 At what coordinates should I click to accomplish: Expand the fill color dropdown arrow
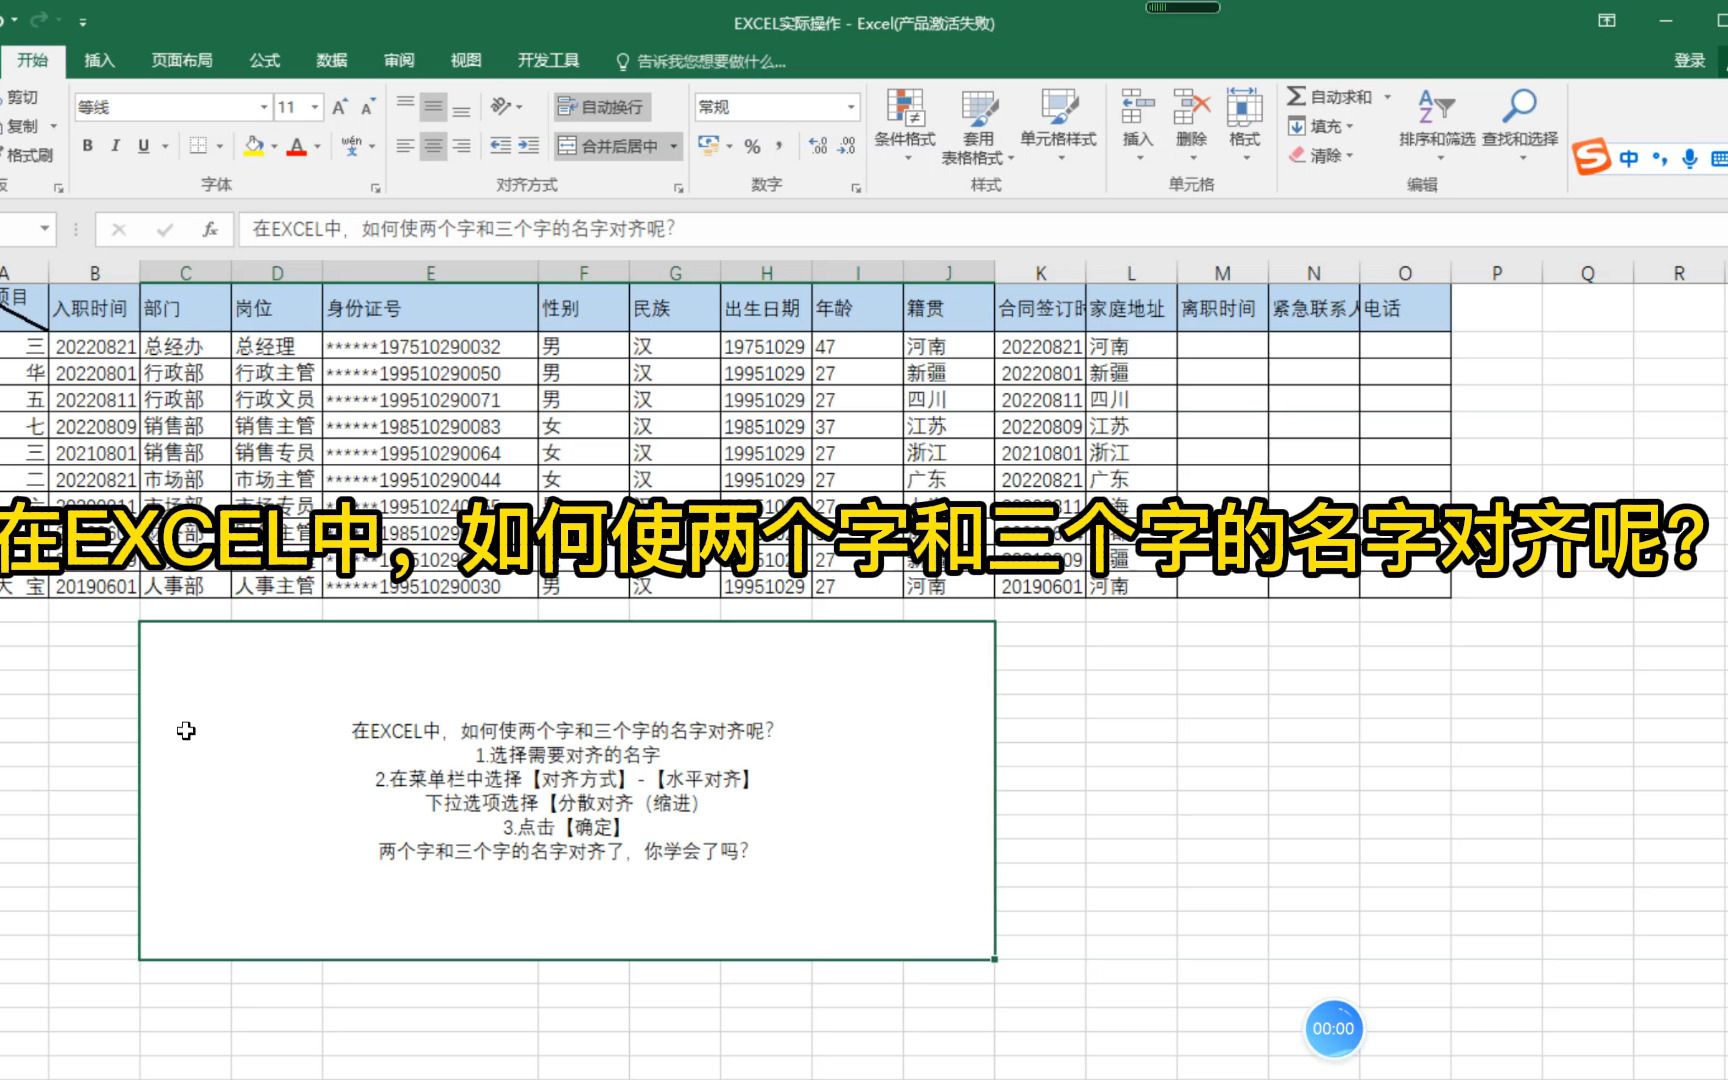coord(274,146)
